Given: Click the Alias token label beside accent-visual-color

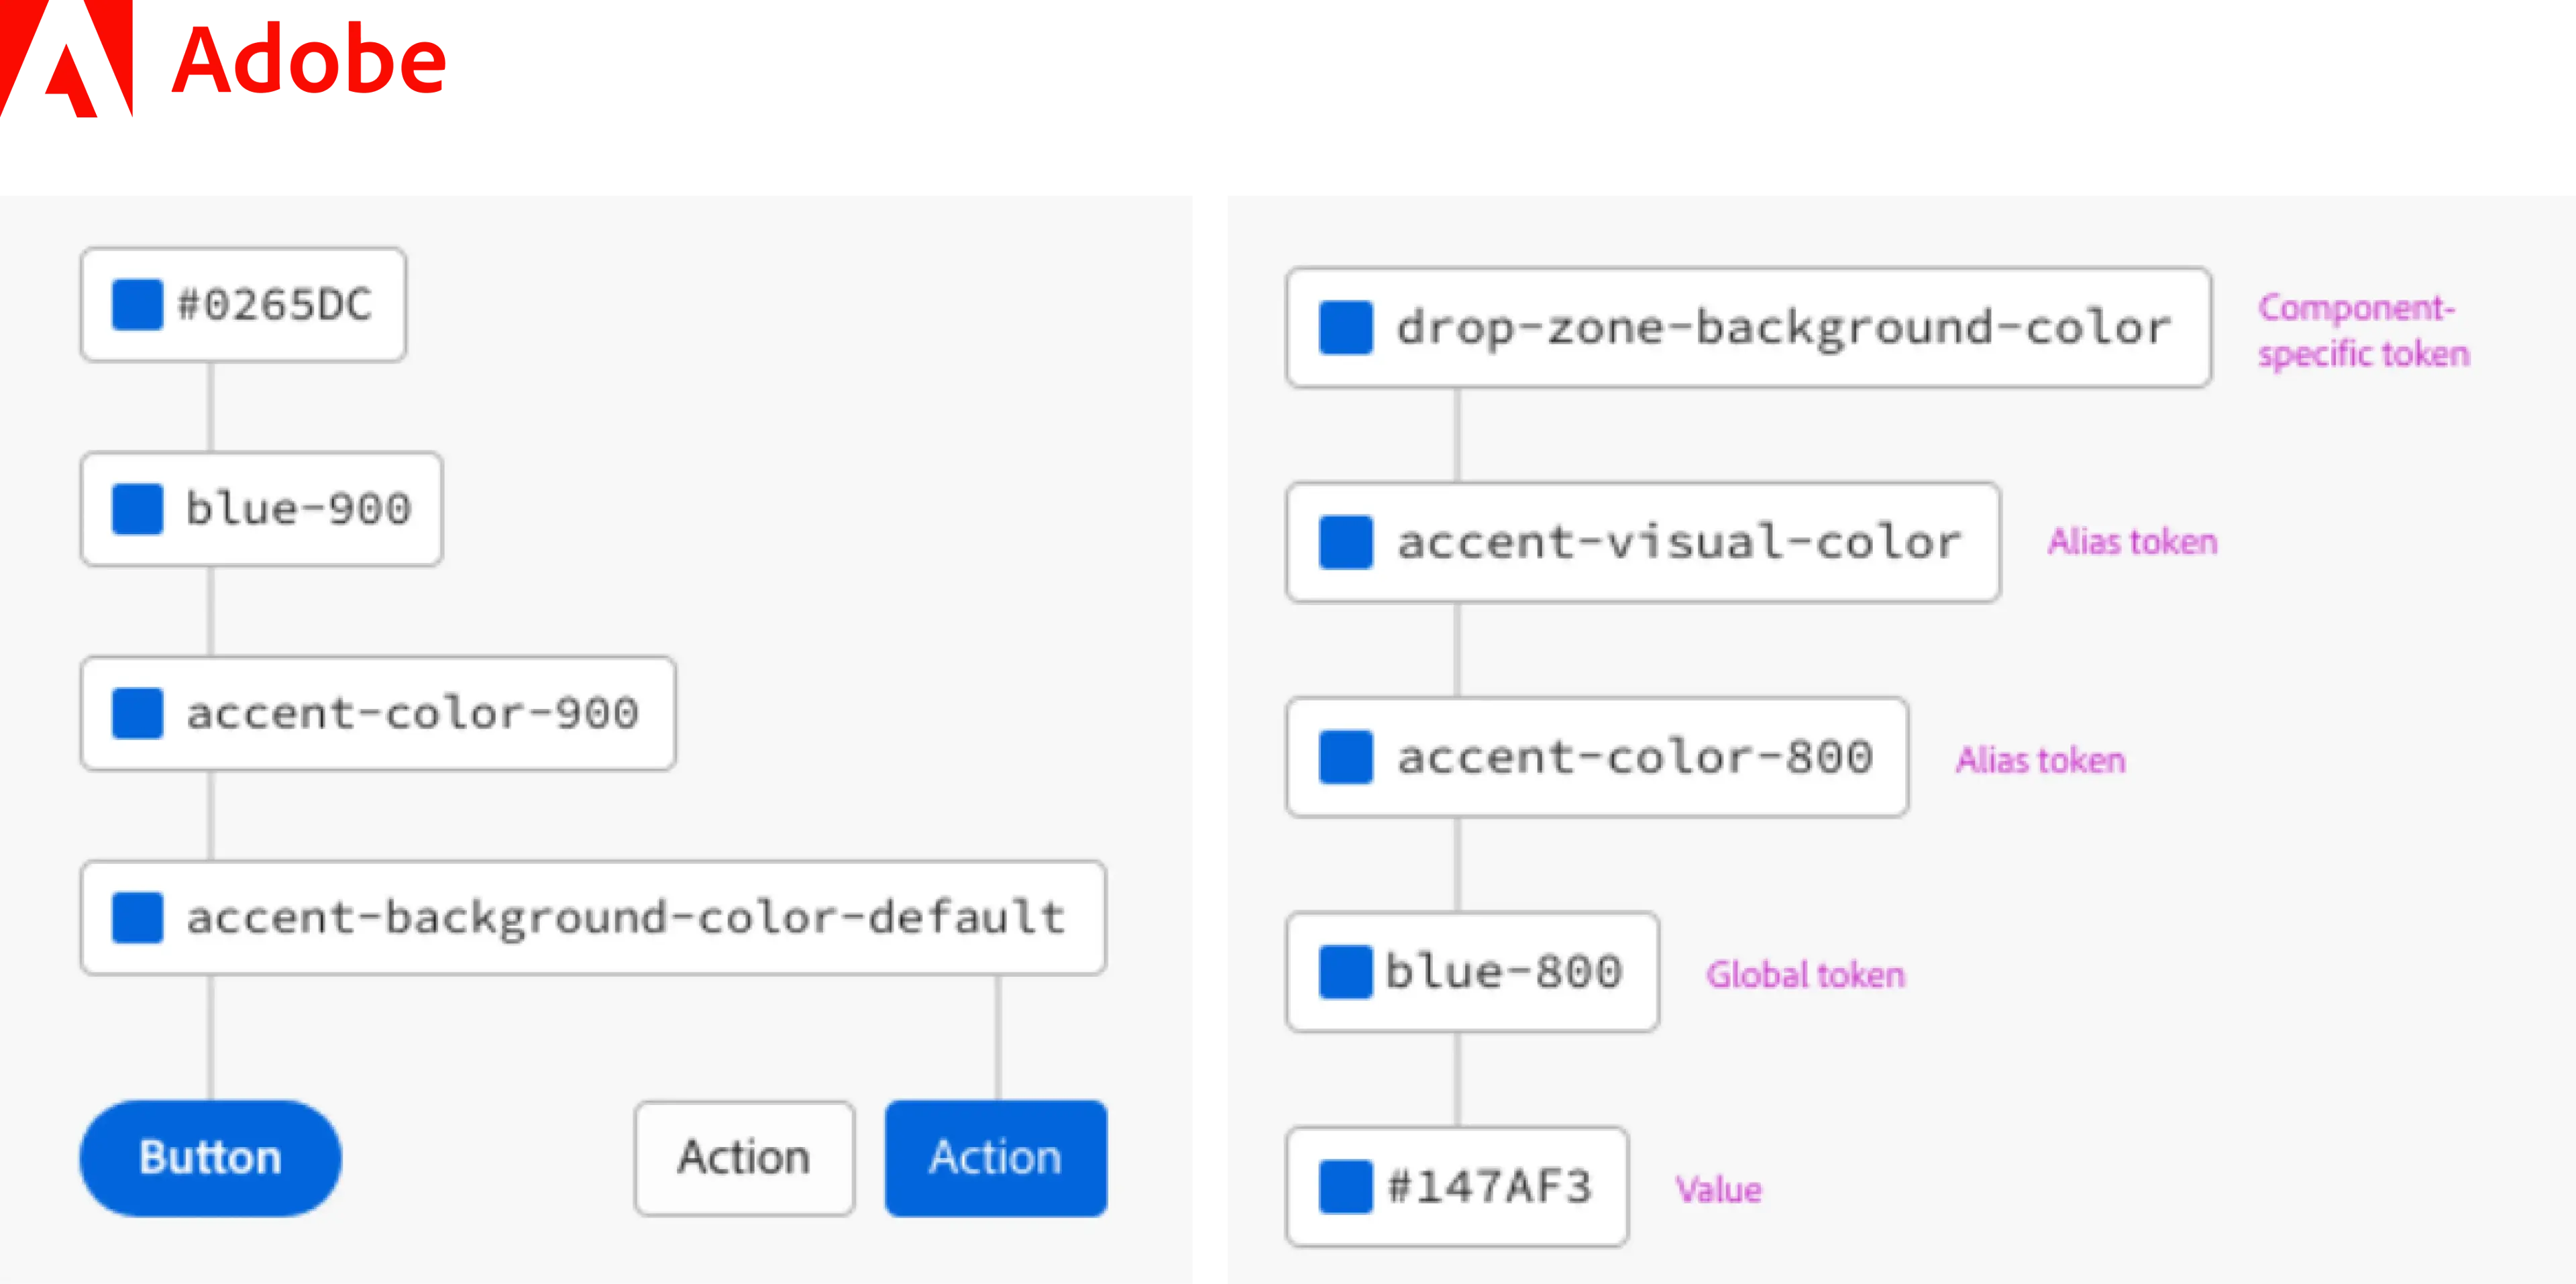Looking at the screenshot, I should coord(2132,542).
